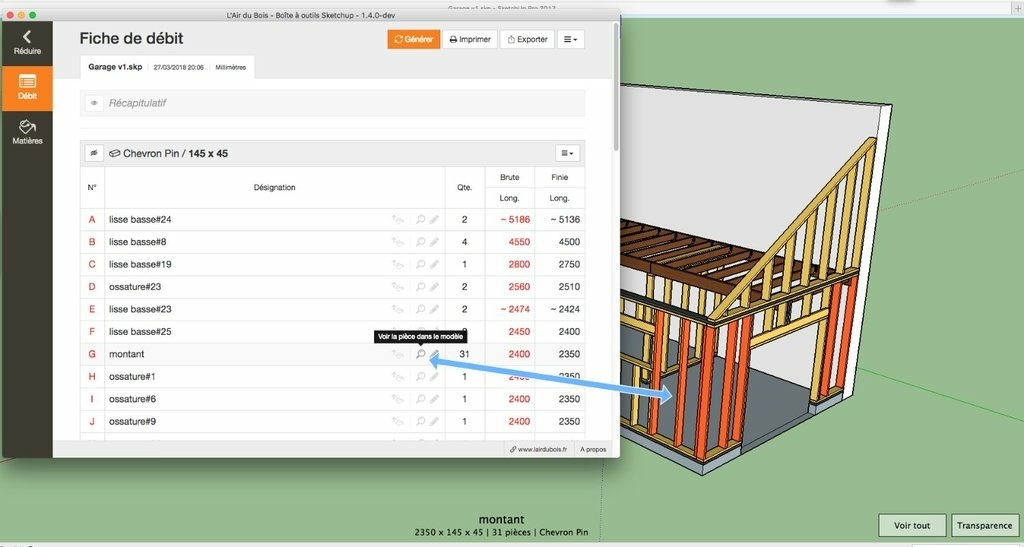This screenshot has width=1024, height=547.
Task: Click the orange Générer button
Action: click(x=413, y=39)
